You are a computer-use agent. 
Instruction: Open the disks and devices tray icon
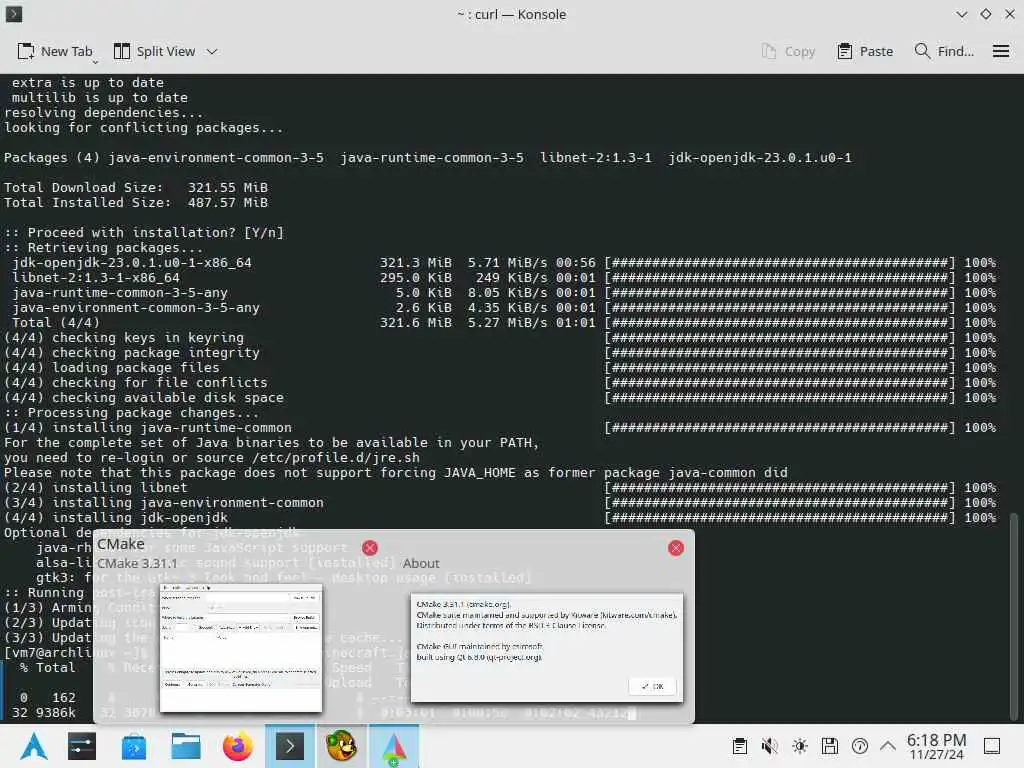830,746
